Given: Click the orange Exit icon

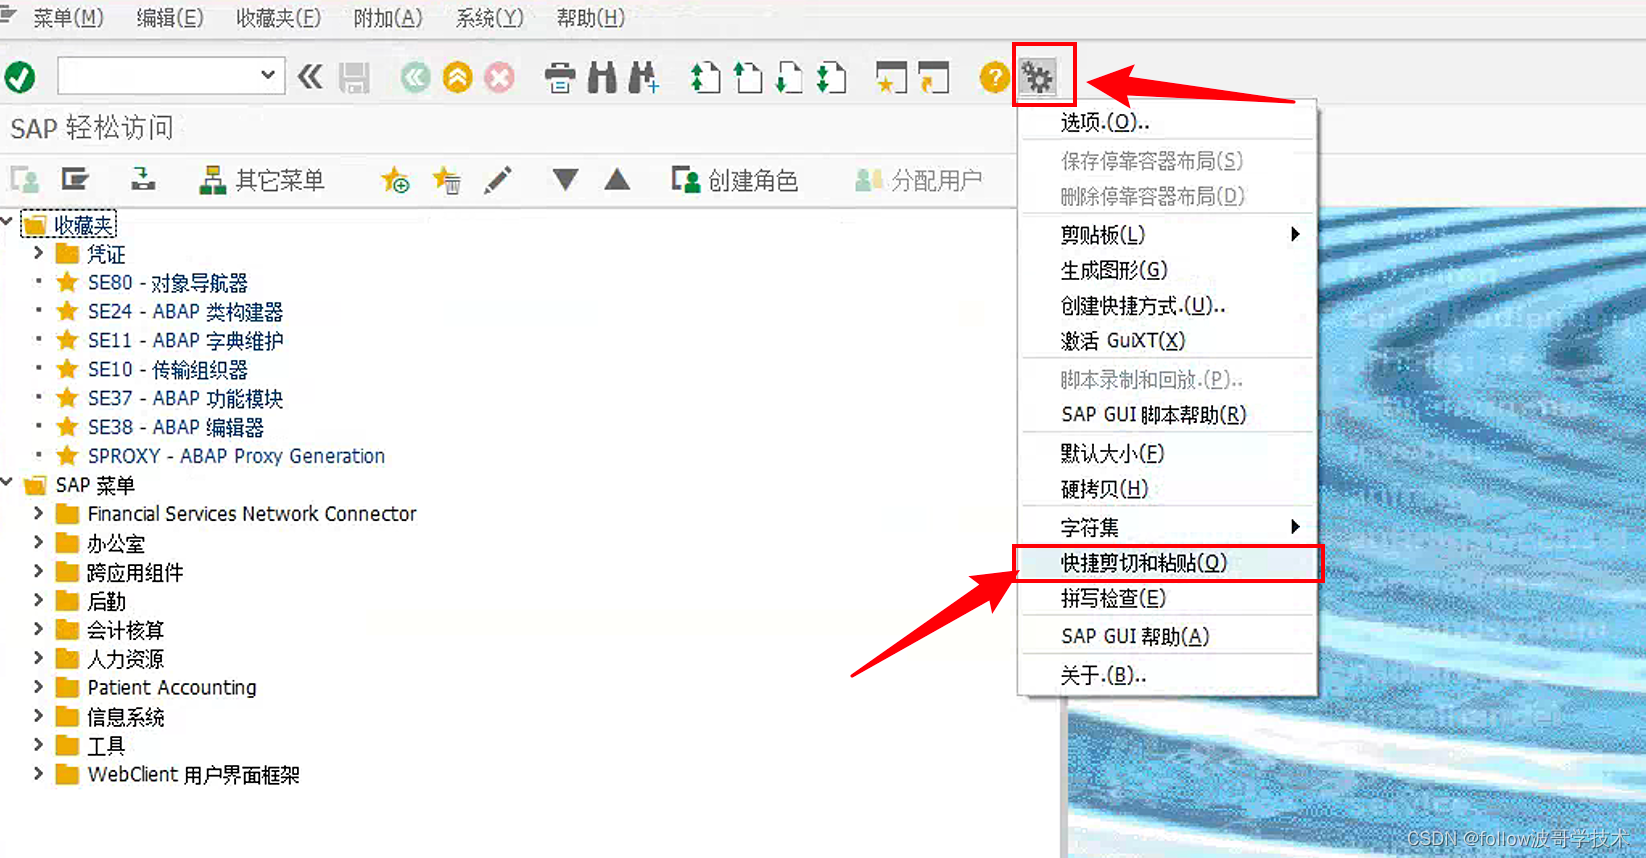Looking at the screenshot, I should [x=458, y=77].
